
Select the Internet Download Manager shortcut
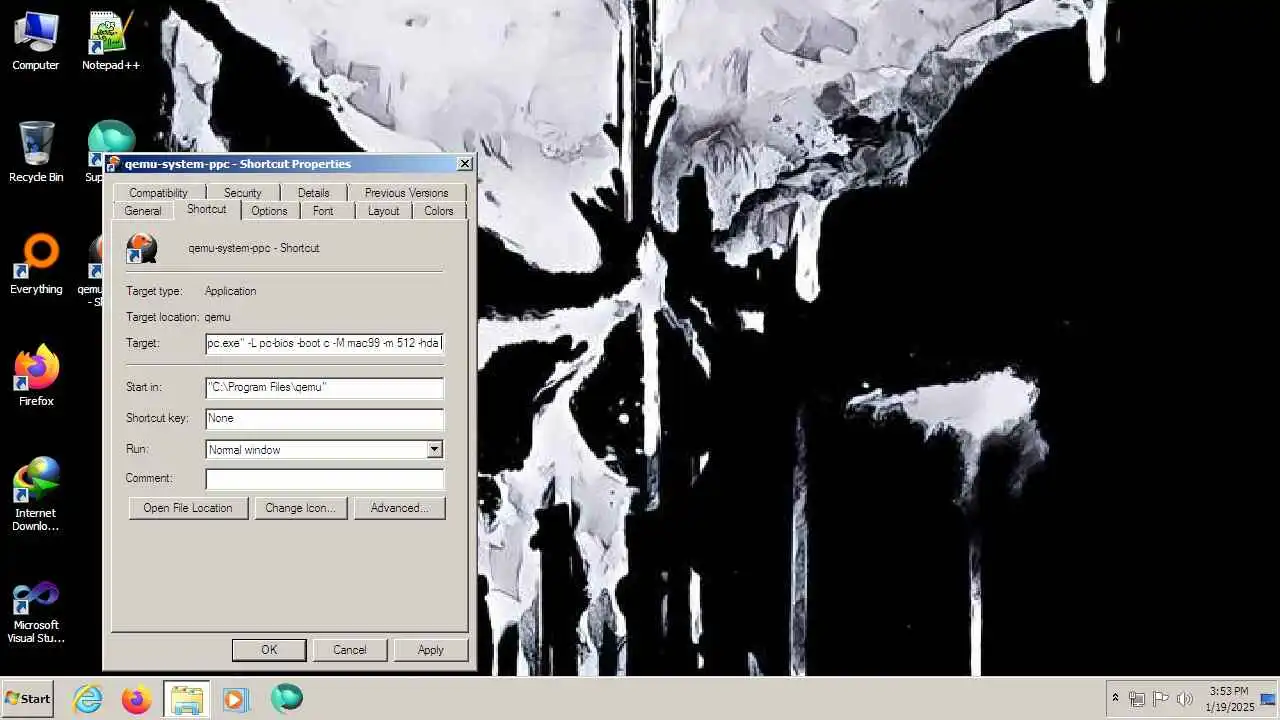36,495
